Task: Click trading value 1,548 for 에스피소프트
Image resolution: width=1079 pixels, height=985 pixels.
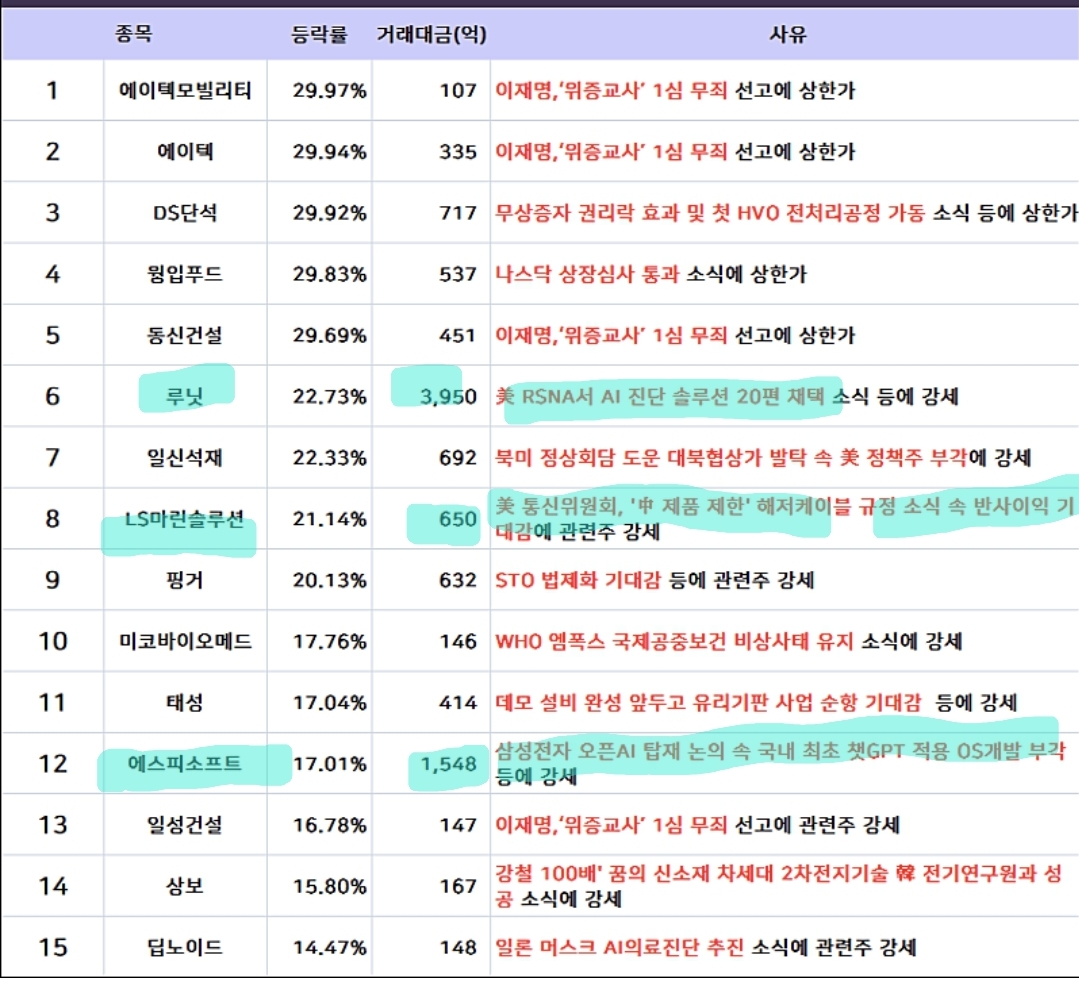Action: click(448, 763)
